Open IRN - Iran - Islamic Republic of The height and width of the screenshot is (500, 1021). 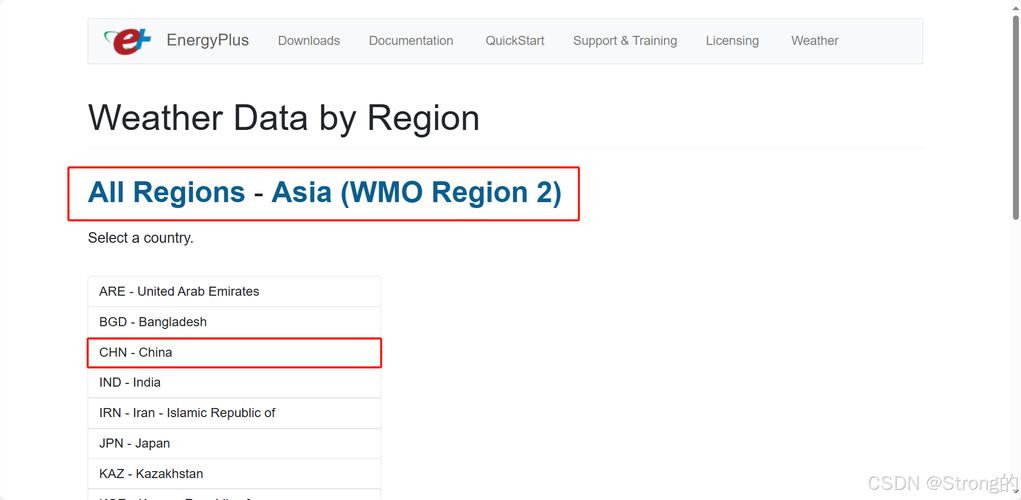234,413
